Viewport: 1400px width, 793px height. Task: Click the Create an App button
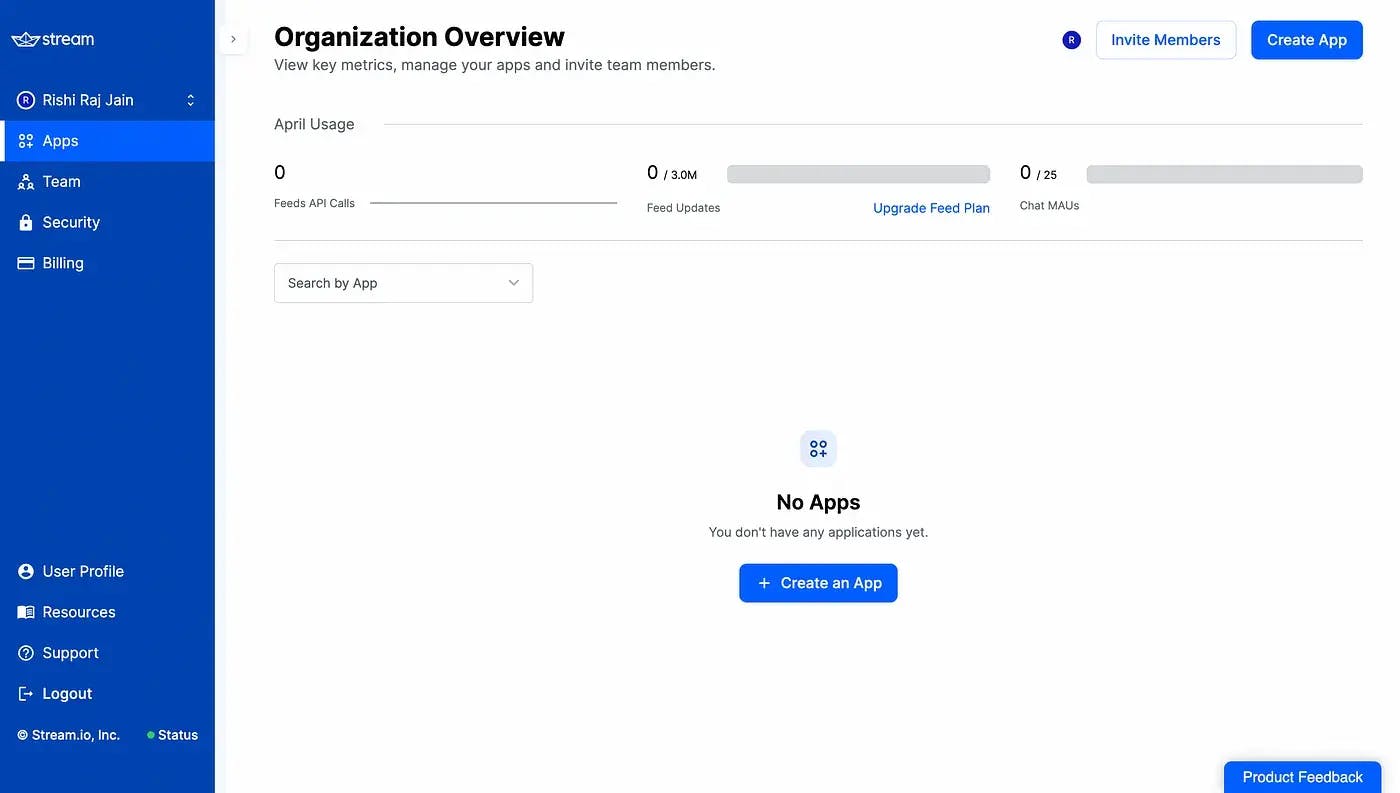tap(818, 583)
